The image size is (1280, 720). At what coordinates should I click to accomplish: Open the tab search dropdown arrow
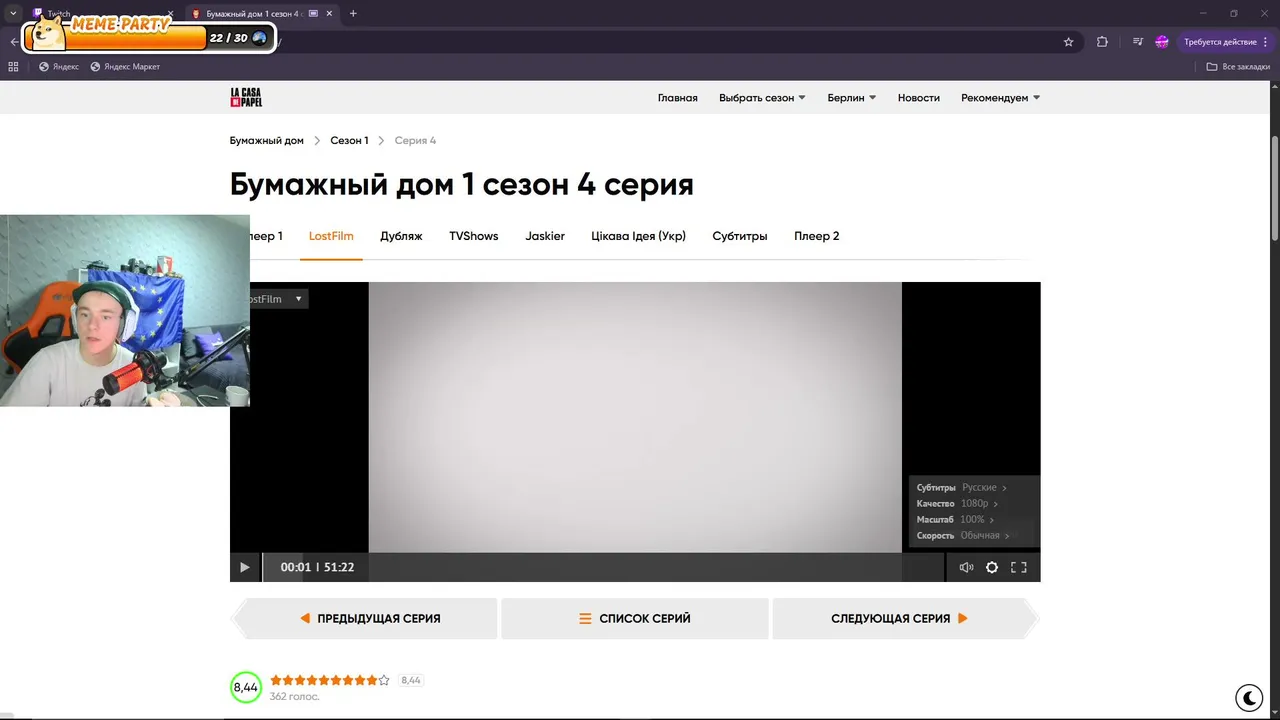coord(13,14)
